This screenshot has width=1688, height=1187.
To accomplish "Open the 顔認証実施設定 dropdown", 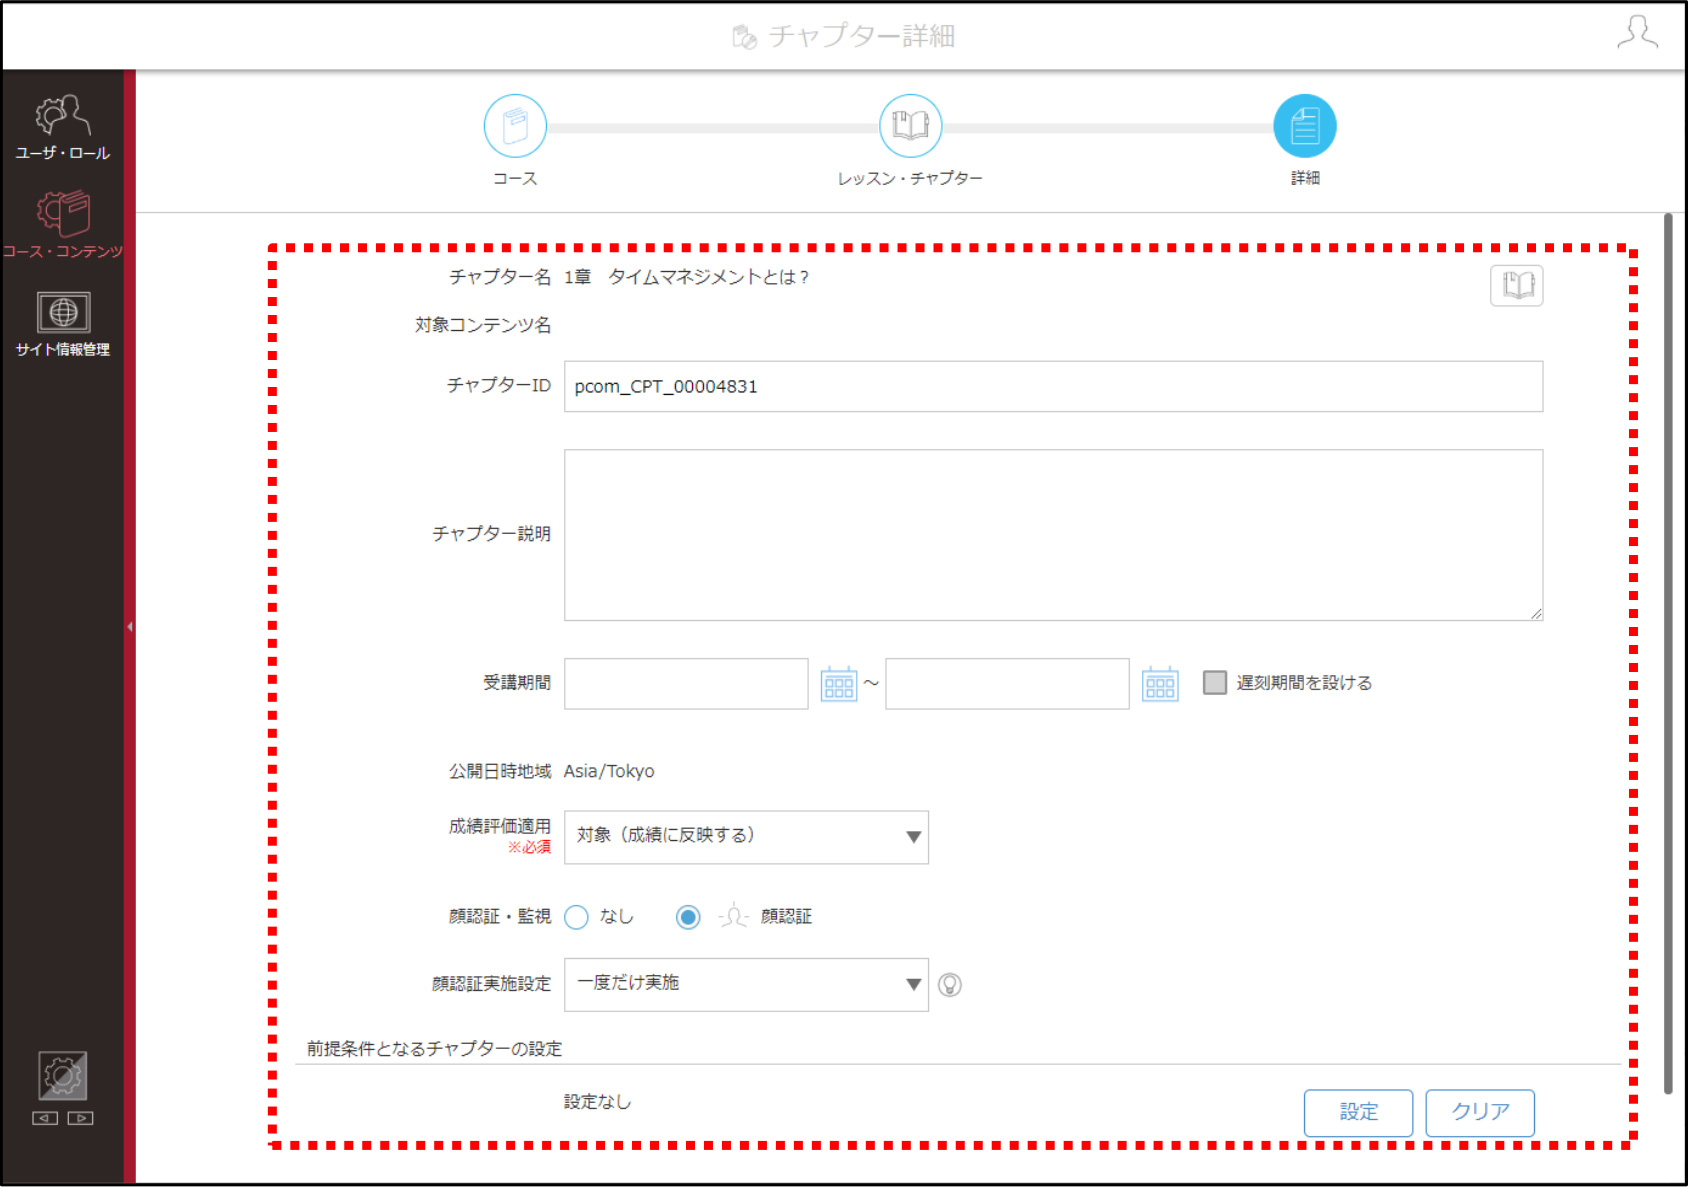I will [x=746, y=984].
